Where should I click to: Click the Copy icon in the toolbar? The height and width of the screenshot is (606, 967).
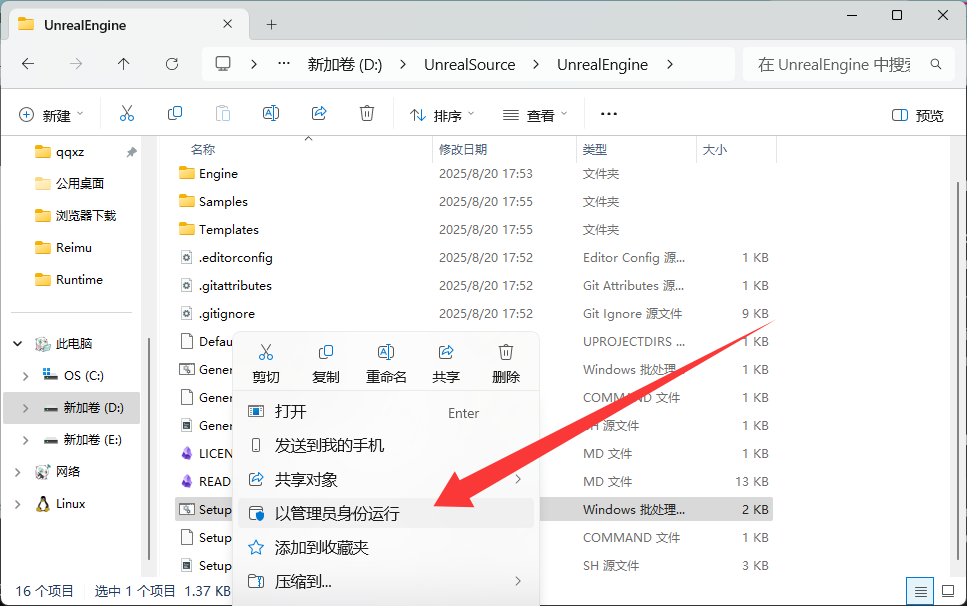[x=175, y=114]
